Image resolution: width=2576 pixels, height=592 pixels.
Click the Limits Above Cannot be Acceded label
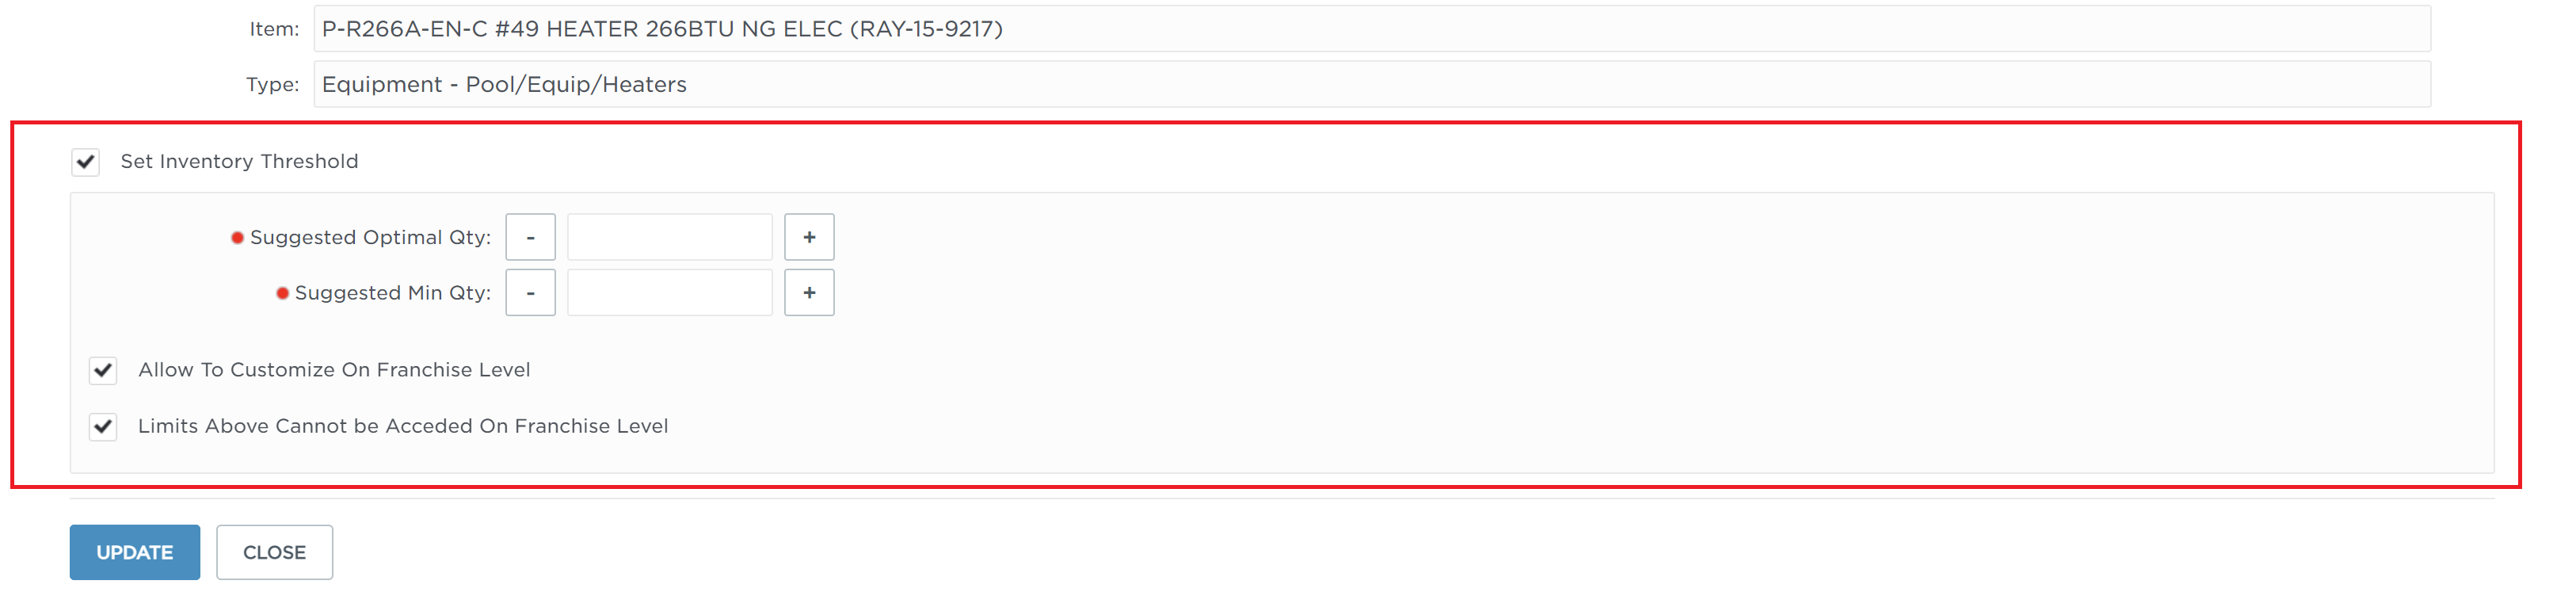[403, 426]
